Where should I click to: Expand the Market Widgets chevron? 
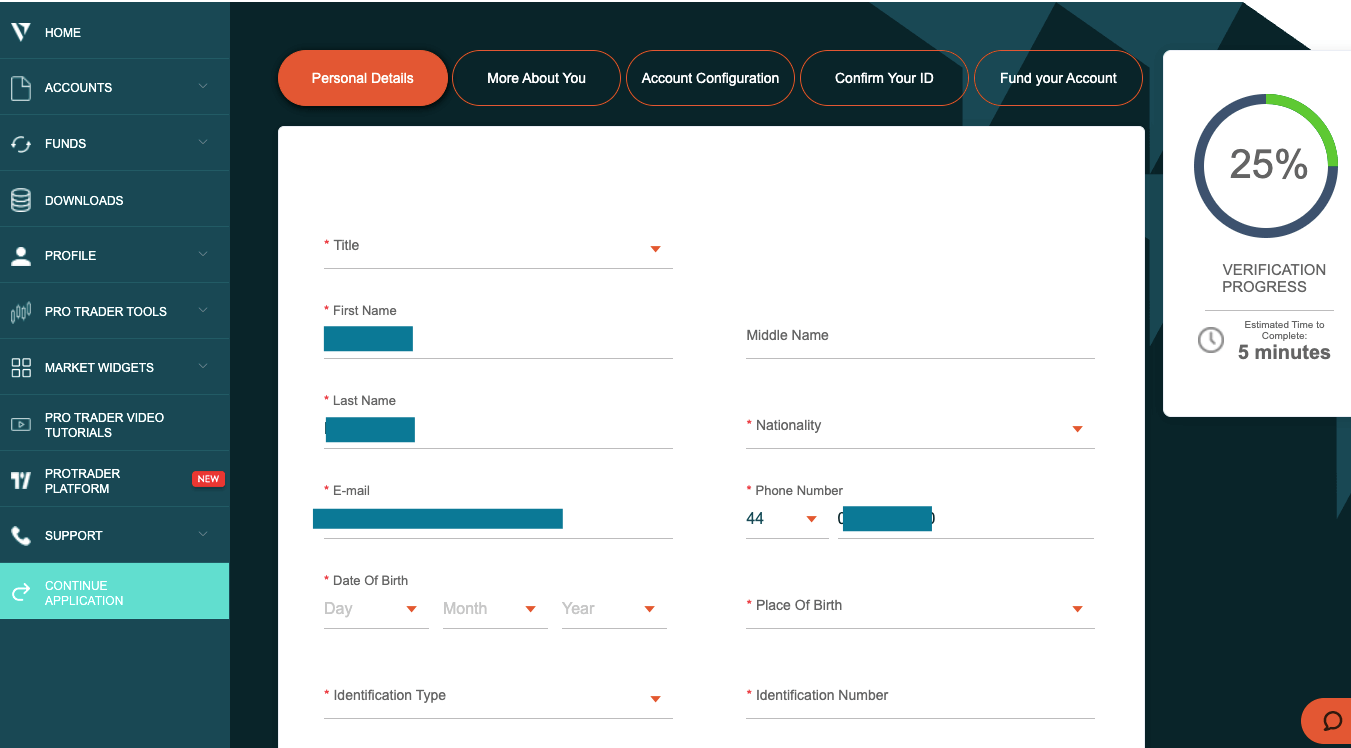point(203,367)
